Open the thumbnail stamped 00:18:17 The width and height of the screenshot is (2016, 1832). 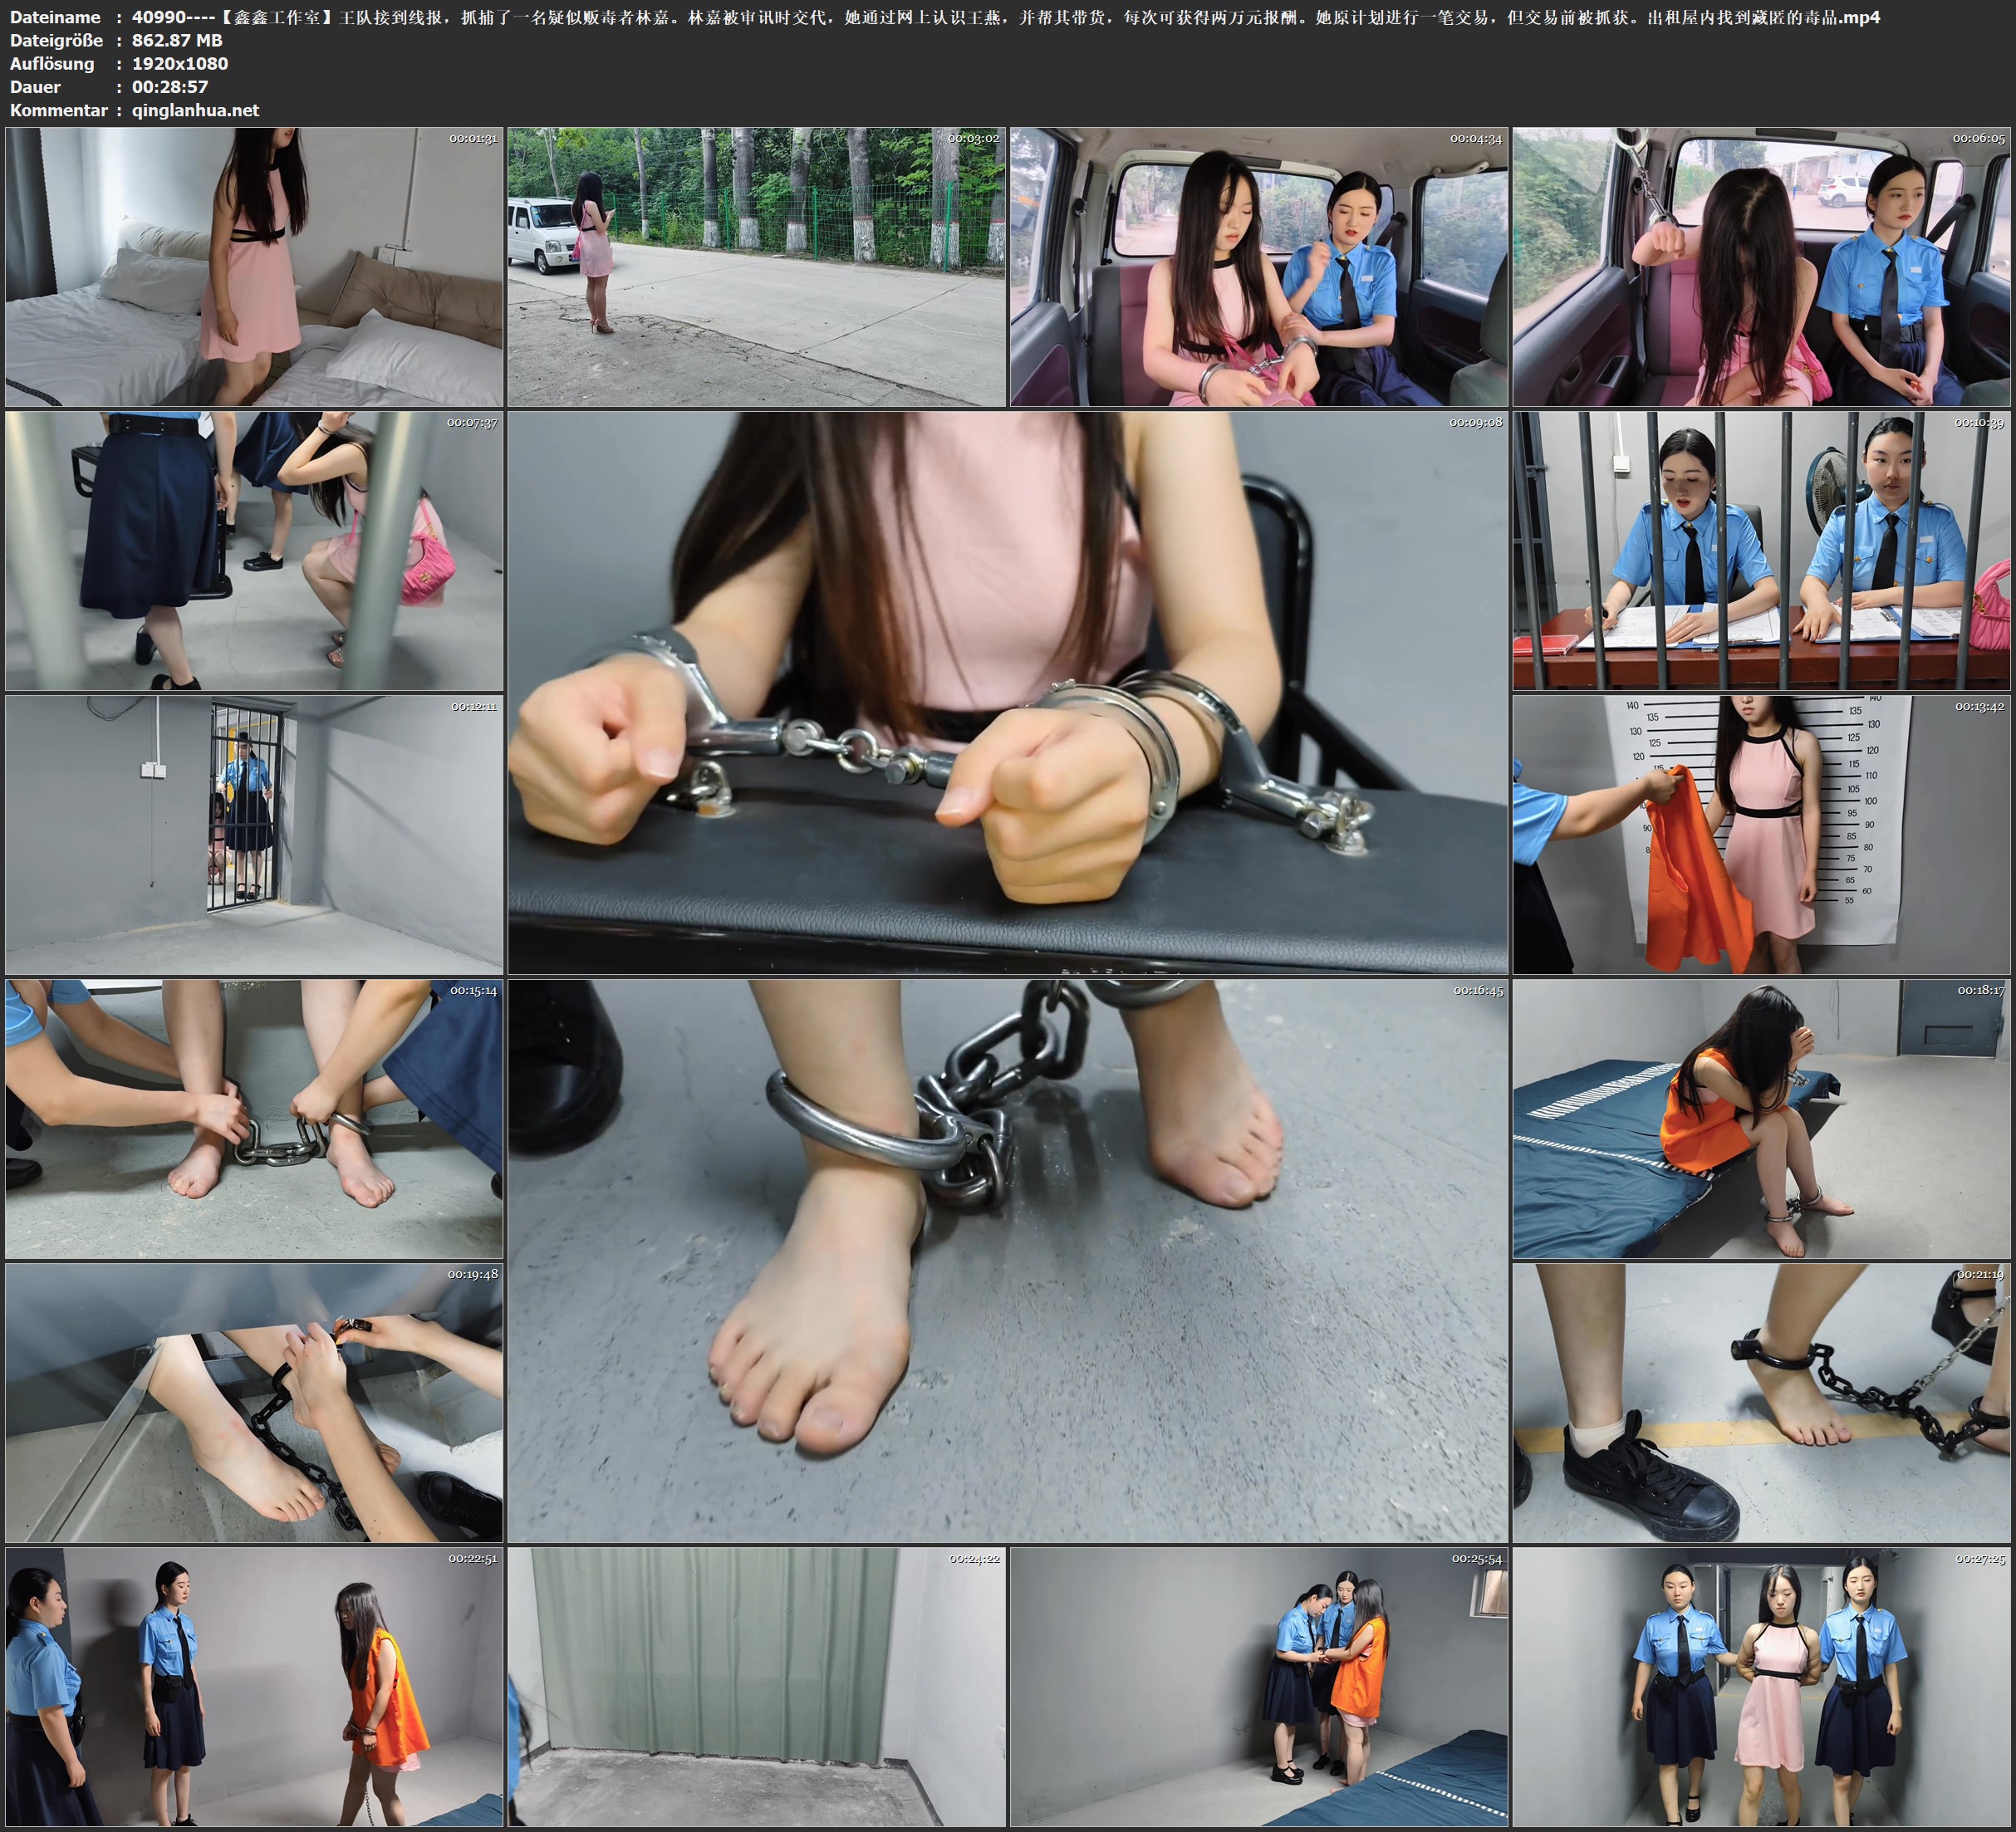1762,1119
